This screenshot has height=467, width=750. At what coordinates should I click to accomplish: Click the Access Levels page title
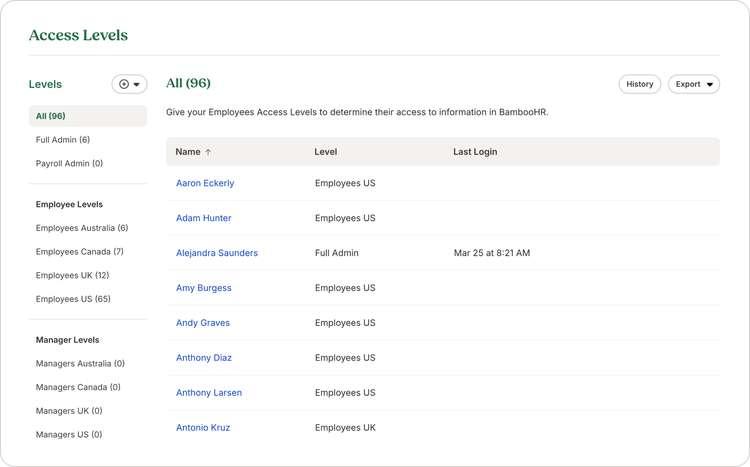(x=78, y=35)
